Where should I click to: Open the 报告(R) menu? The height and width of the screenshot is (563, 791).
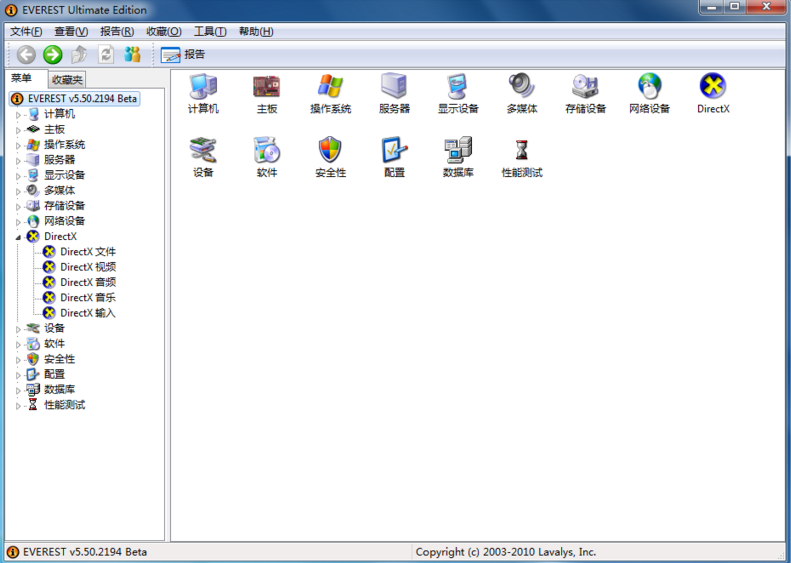(x=117, y=31)
